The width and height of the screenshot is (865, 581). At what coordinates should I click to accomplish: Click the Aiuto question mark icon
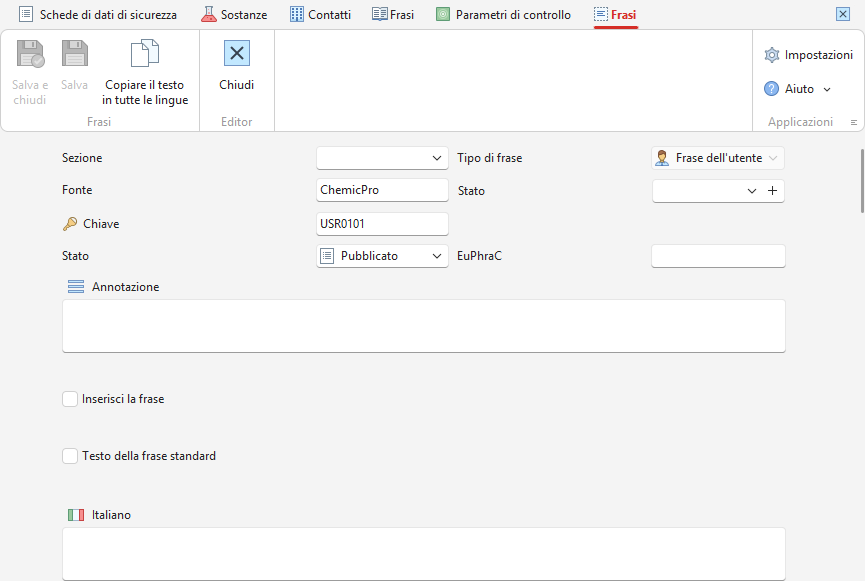click(771, 89)
